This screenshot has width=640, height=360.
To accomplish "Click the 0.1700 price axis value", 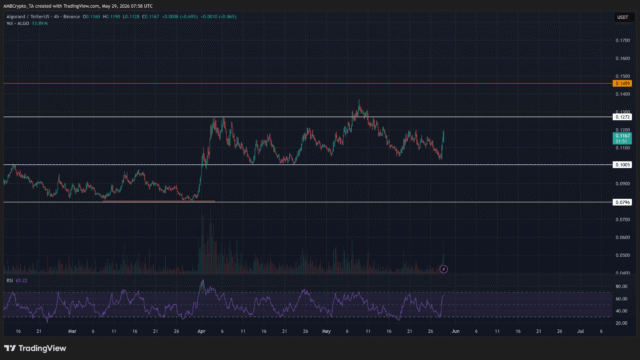I will click(622, 40).
